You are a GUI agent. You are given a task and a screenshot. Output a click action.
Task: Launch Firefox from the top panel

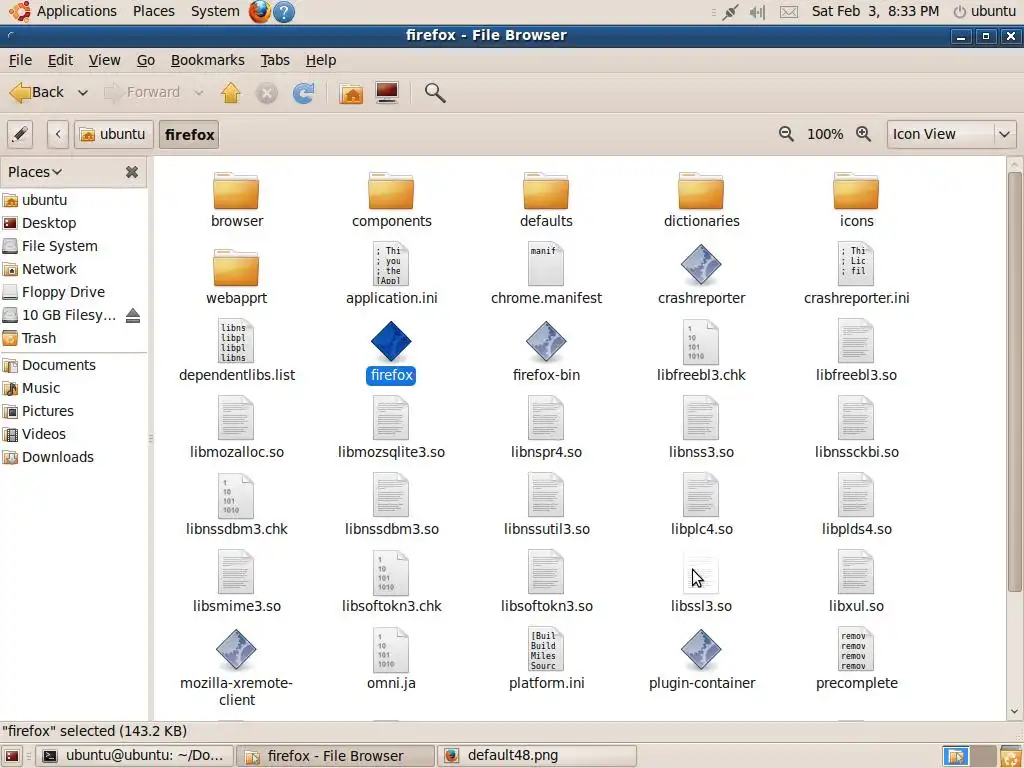tap(259, 11)
